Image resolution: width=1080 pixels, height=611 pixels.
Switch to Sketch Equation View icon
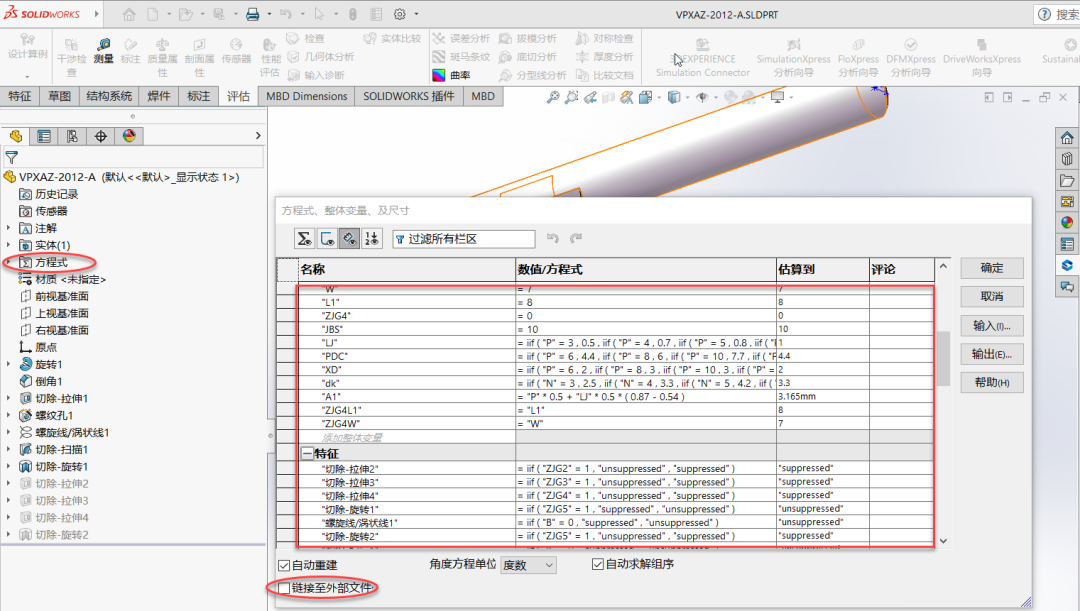click(x=326, y=239)
